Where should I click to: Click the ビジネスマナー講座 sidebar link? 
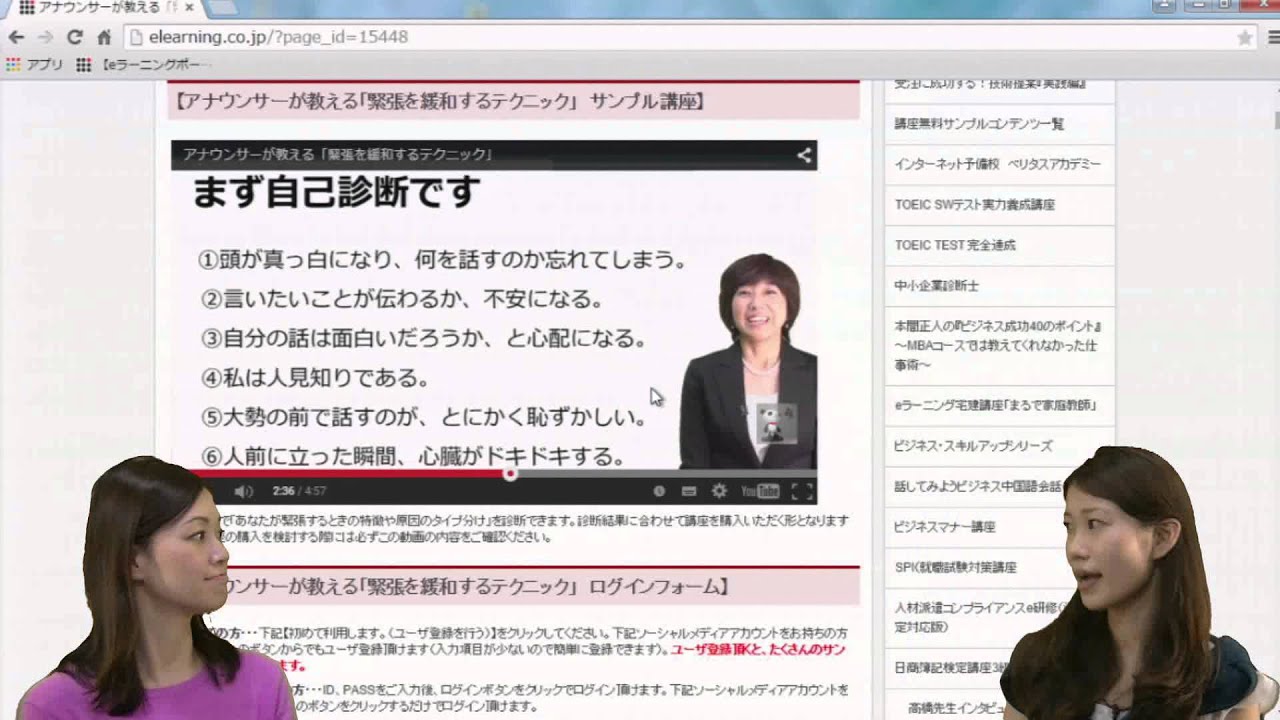(944, 526)
